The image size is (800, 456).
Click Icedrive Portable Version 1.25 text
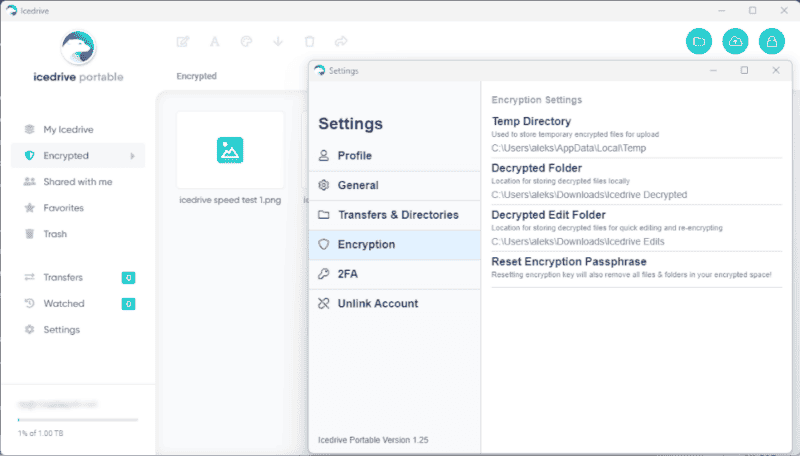coord(373,440)
